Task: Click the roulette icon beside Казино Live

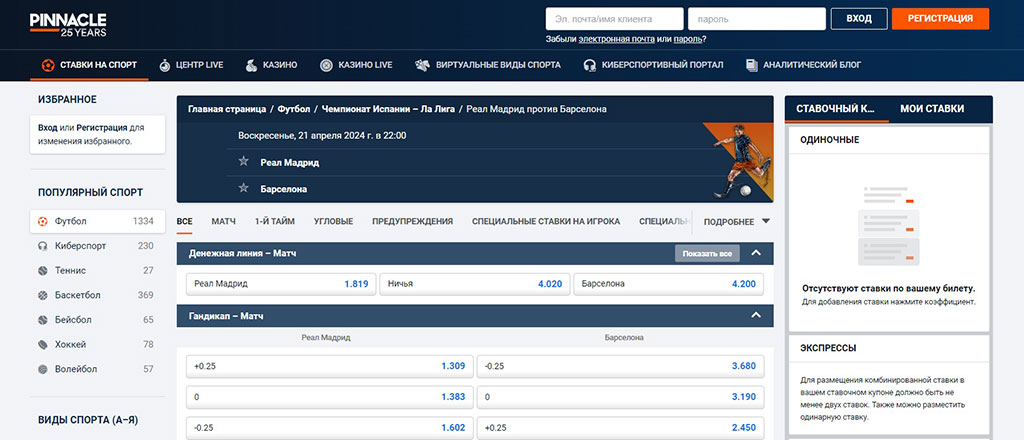Action: [x=327, y=65]
